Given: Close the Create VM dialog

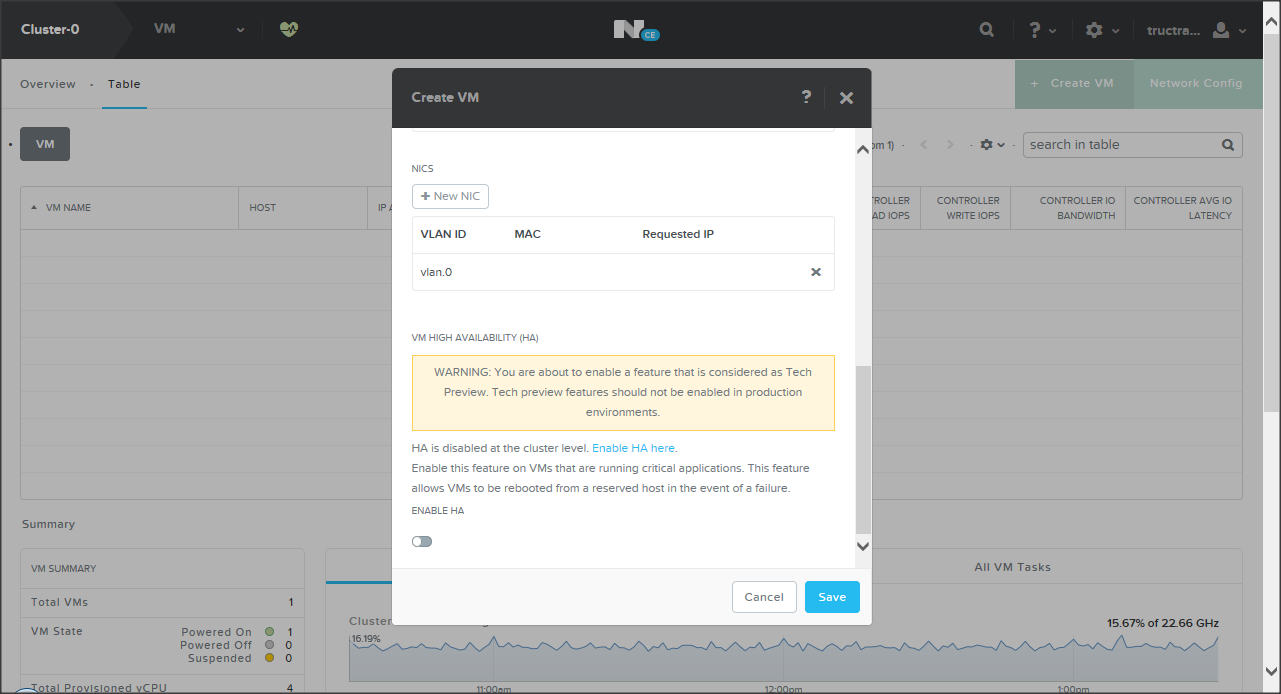Looking at the screenshot, I should point(846,98).
